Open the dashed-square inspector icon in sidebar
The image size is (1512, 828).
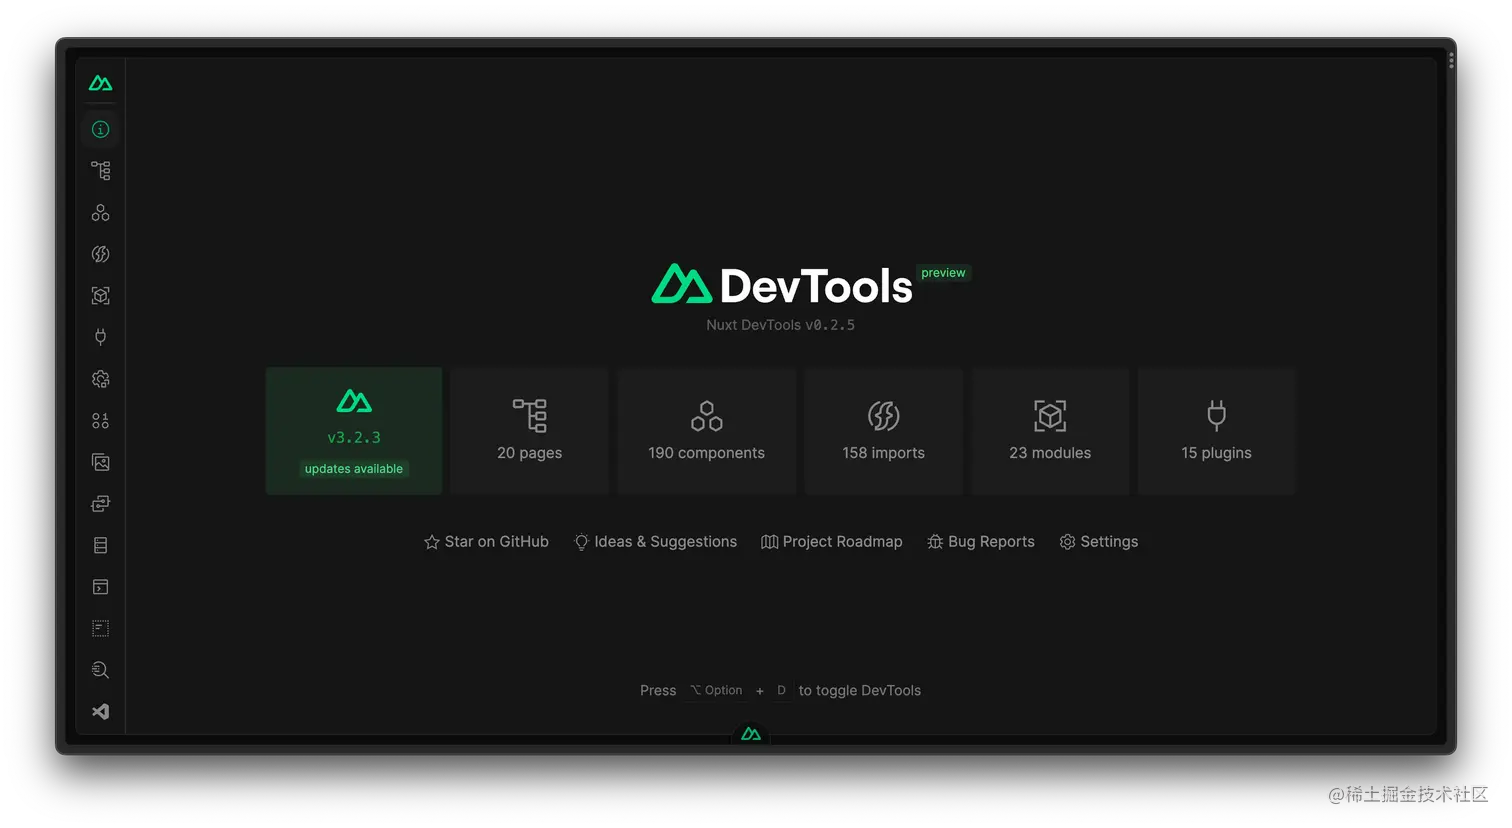(x=100, y=628)
